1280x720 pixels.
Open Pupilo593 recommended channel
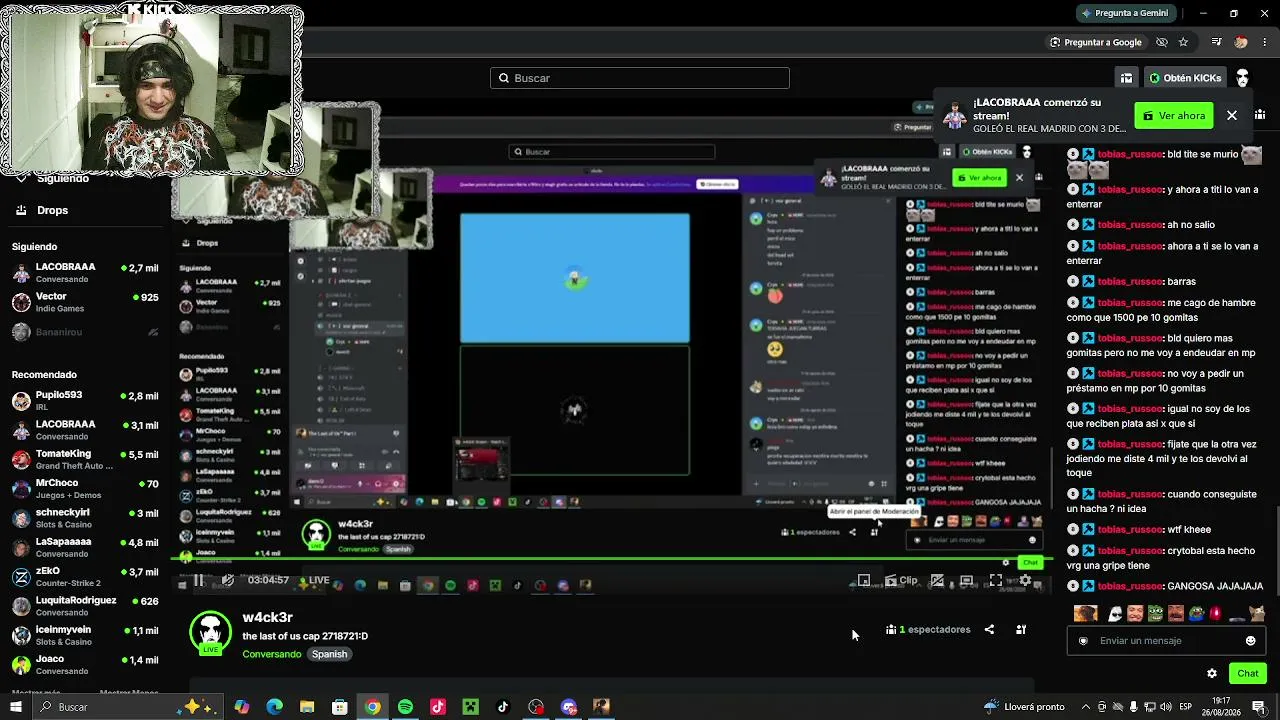pos(85,401)
